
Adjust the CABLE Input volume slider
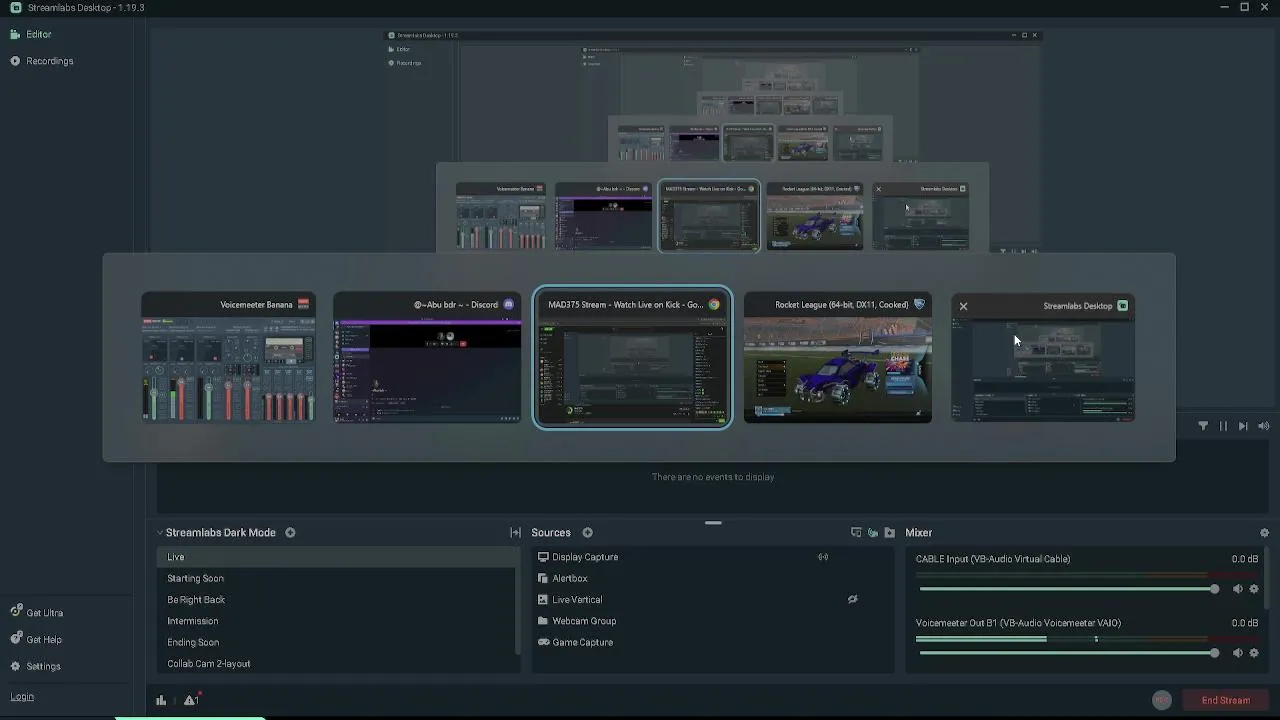point(1068,589)
